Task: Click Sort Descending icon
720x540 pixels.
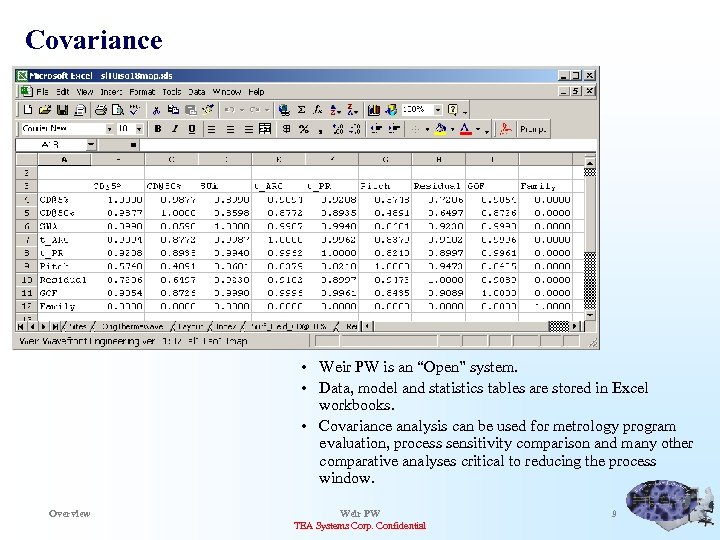Action: 352,110
